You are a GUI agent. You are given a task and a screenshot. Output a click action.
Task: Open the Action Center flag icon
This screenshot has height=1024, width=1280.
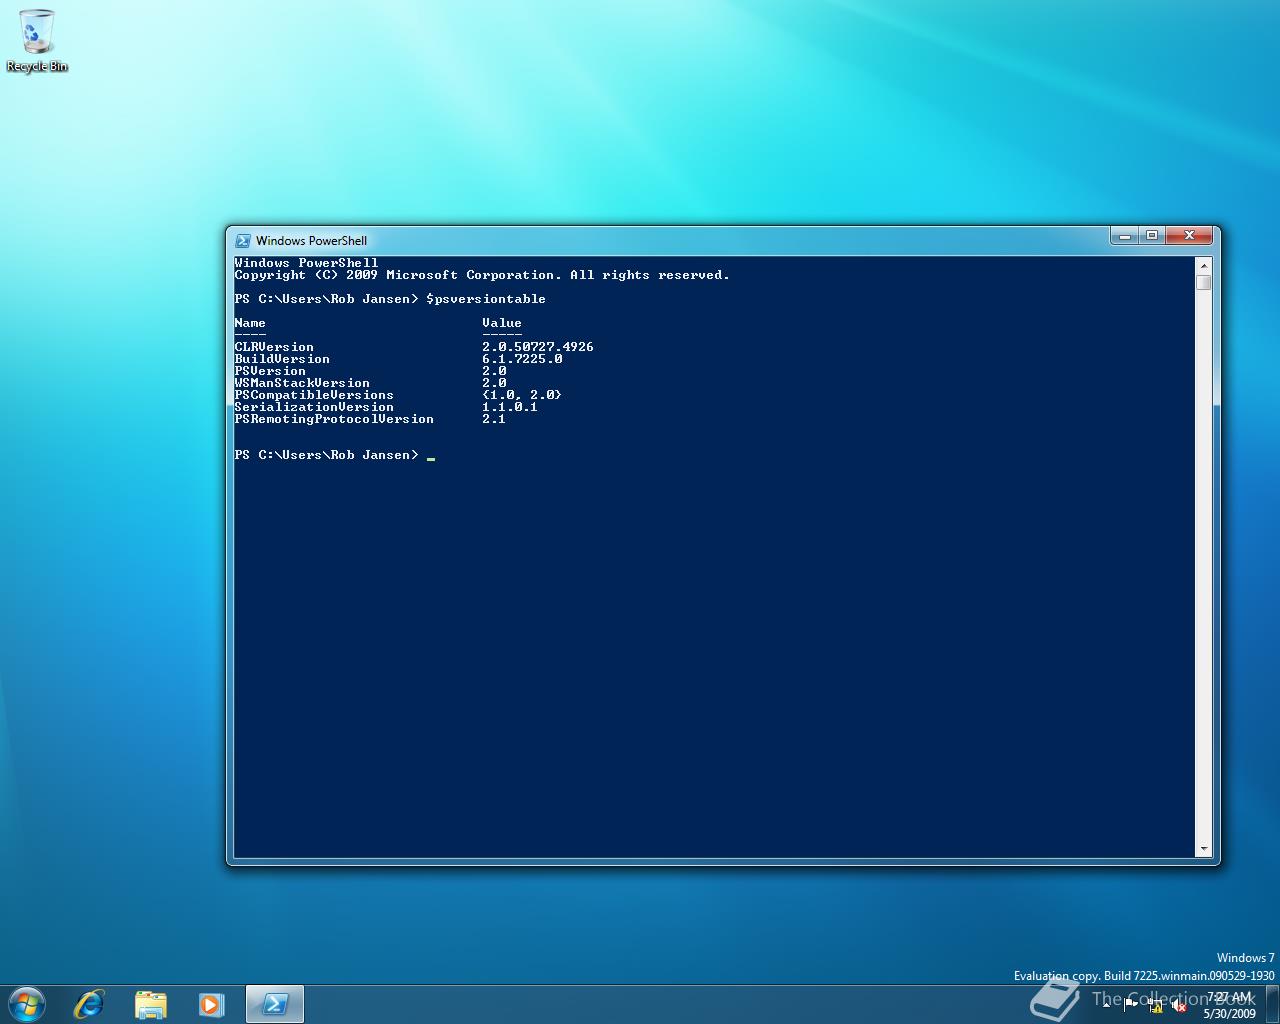[1130, 1005]
